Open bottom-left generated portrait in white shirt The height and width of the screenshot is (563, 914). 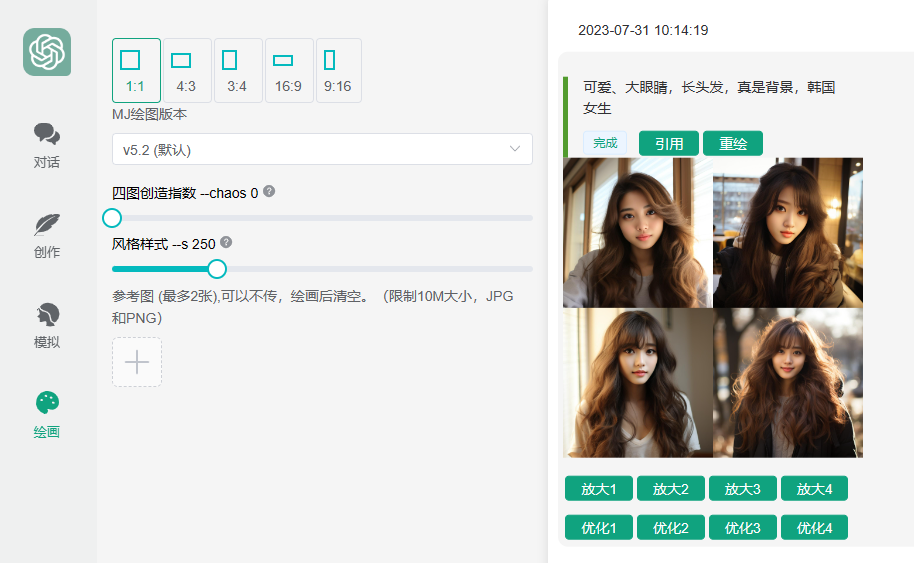(638, 383)
